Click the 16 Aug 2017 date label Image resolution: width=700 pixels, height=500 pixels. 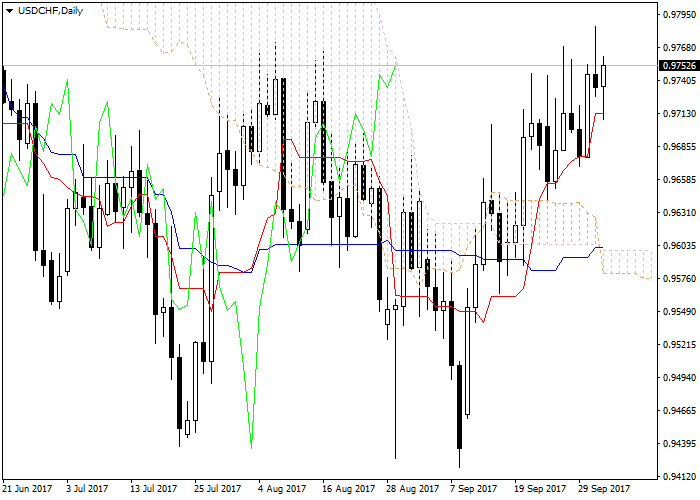tap(350, 489)
